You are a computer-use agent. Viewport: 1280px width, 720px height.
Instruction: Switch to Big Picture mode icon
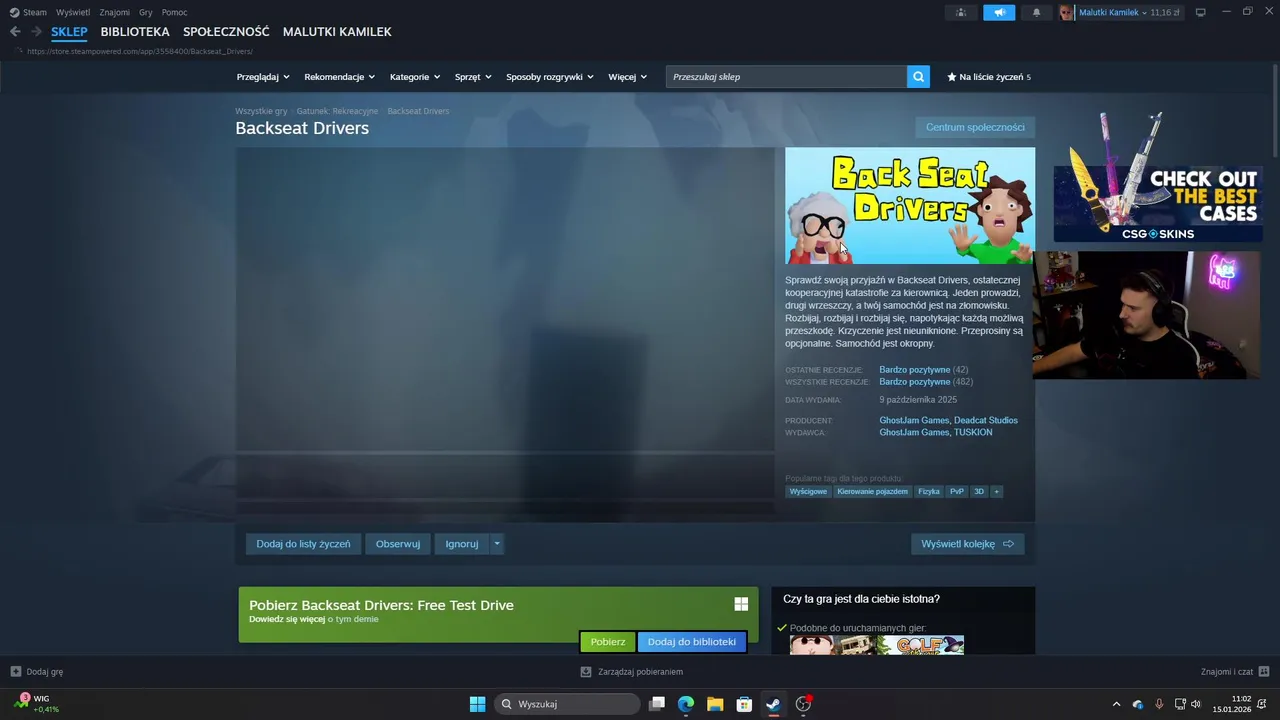pos(1201,12)
